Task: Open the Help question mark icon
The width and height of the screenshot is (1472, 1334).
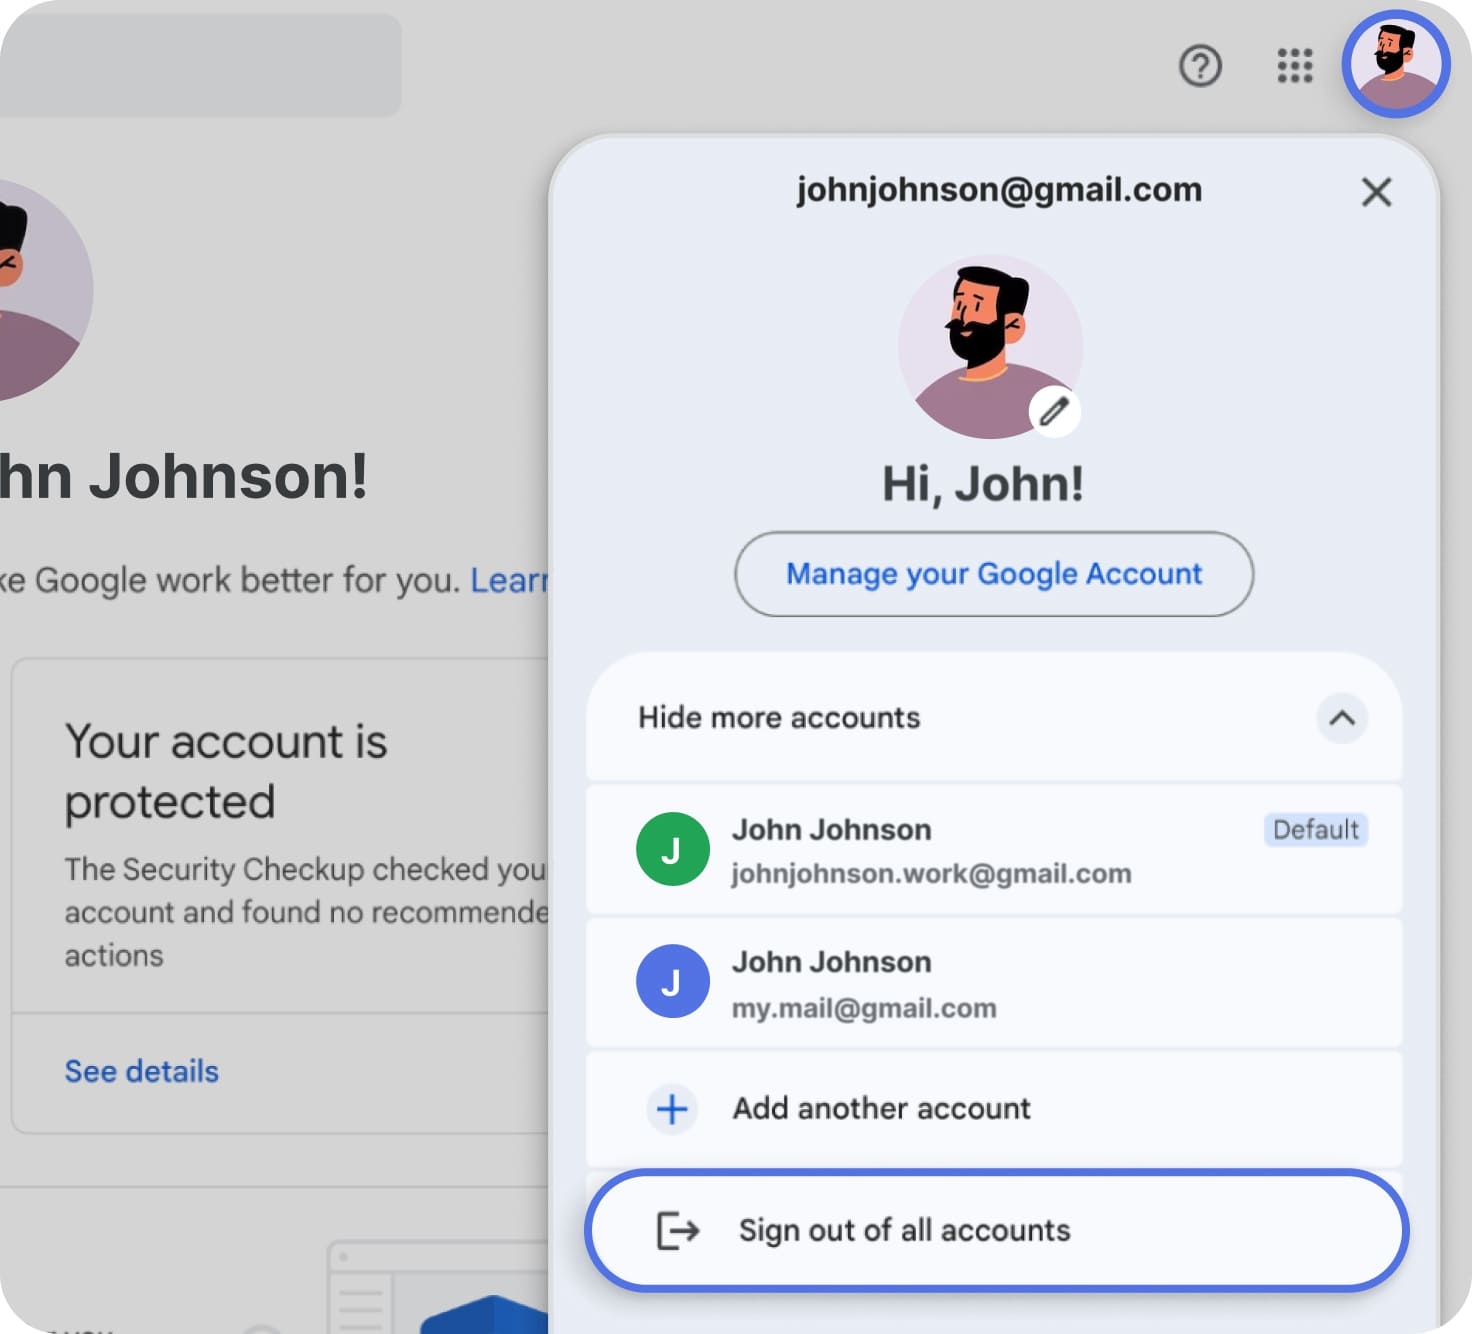Action: coord(1200,66)
